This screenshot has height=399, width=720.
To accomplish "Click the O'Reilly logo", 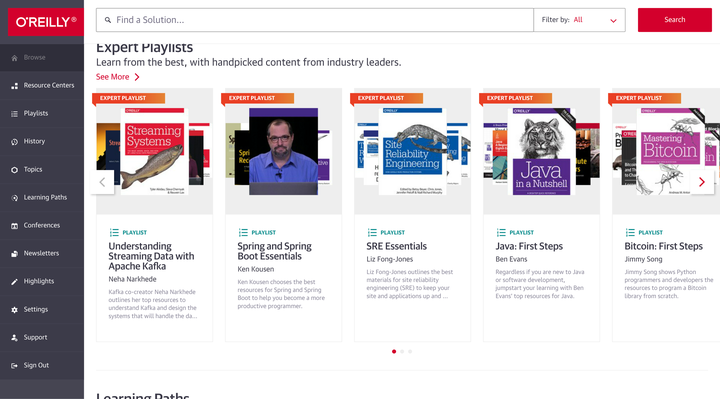I will pos(45,22).
